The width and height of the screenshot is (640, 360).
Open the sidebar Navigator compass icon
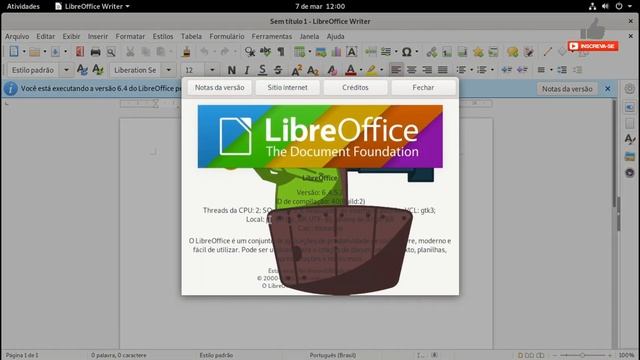click(629, 173)
